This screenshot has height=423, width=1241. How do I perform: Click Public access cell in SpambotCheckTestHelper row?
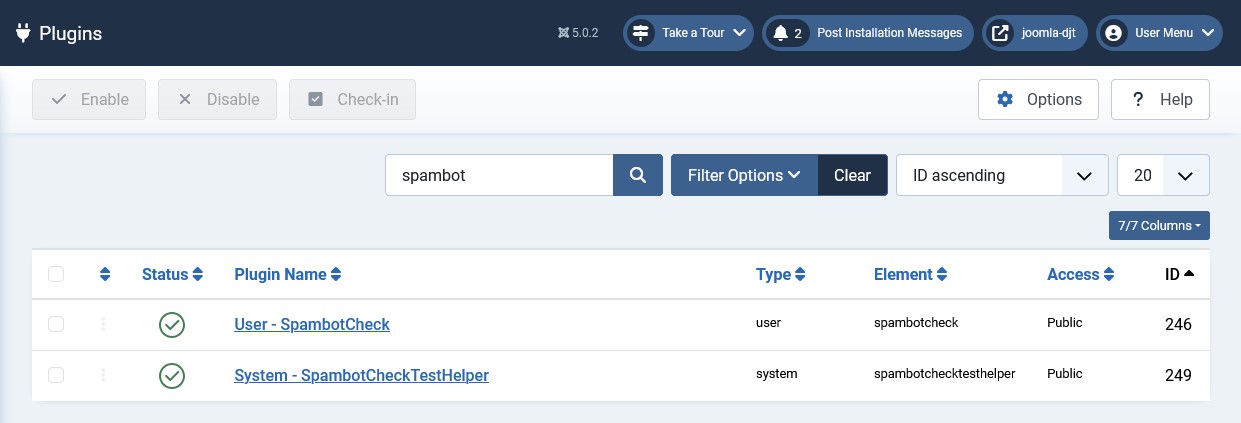[x=1065, y=374]
